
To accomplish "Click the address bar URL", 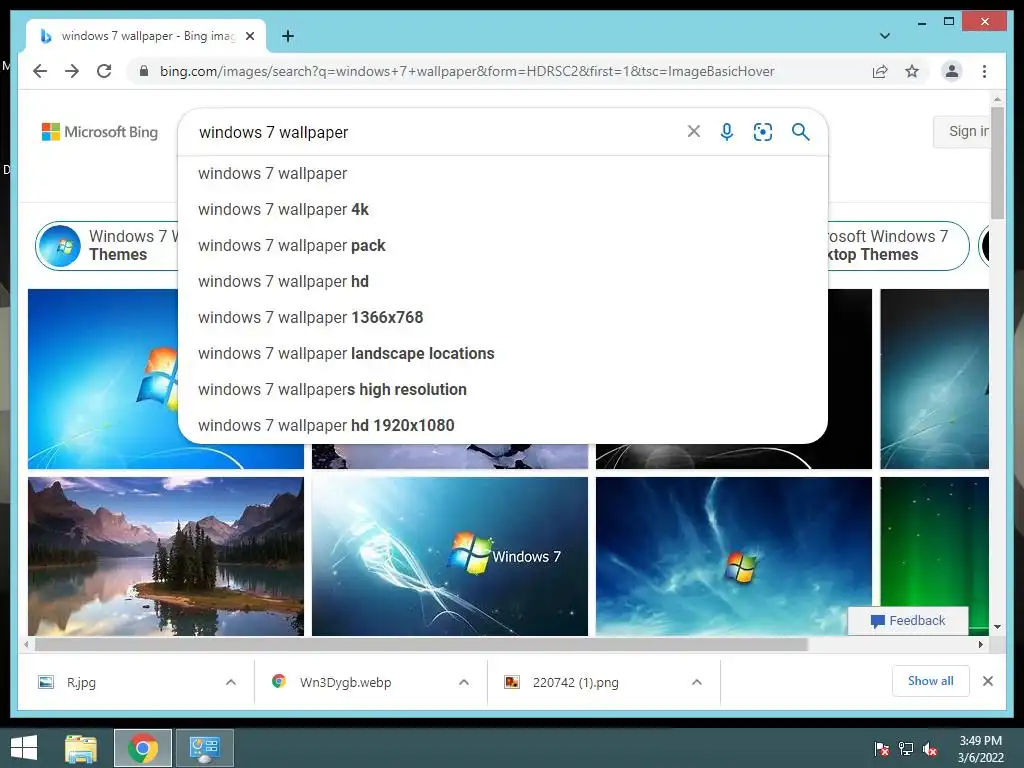I will pyautogui.click(x=467, y=71).
